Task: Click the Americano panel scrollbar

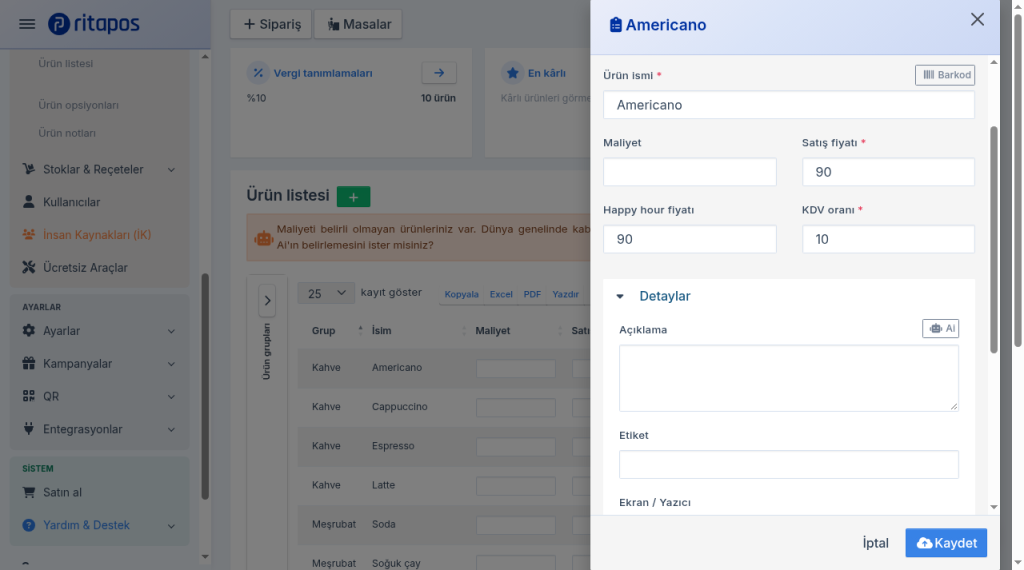Action: coord(994,240)
